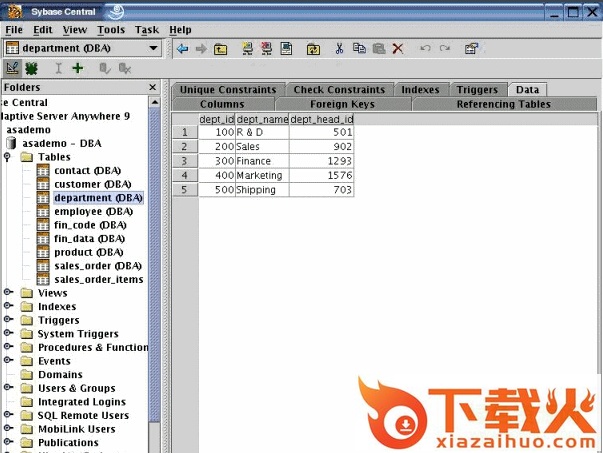The height and width of the screenshot is (453, 603).
Task: Click the green debug bug icon
Action: point(31,69)
